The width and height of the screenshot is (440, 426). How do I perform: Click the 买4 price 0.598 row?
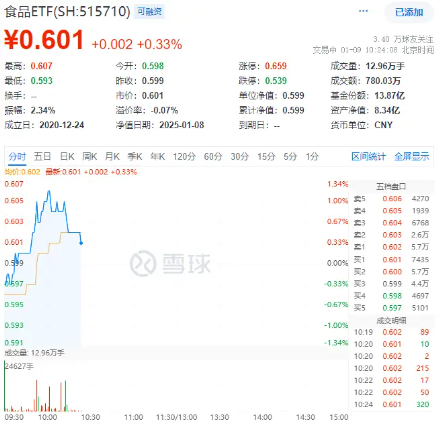[391, 296]
